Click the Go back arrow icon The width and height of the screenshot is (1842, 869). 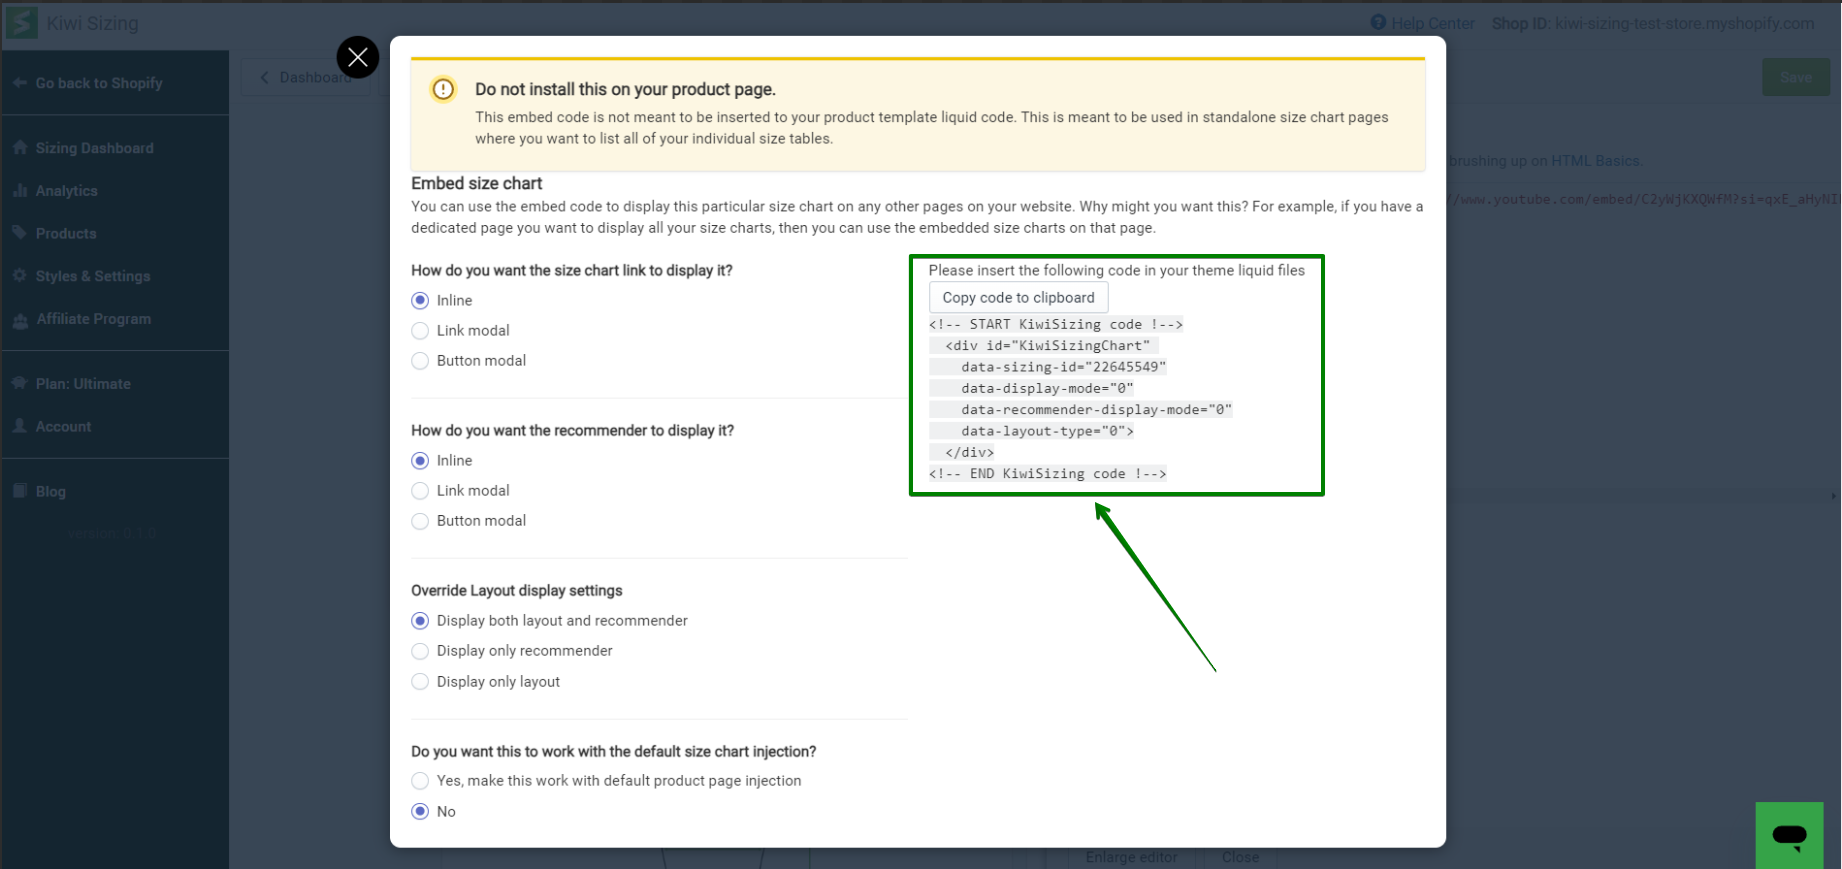(x=20, y=83)
